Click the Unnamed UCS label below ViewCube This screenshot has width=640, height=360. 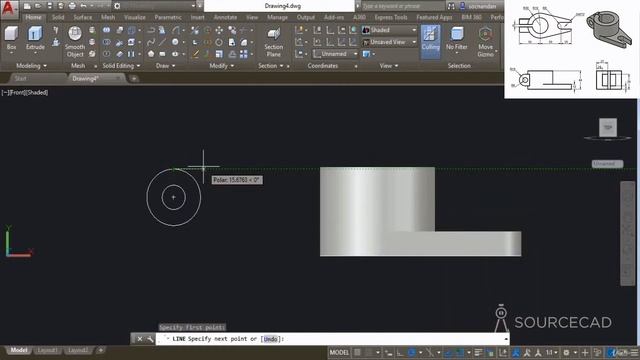pos(607,164)
